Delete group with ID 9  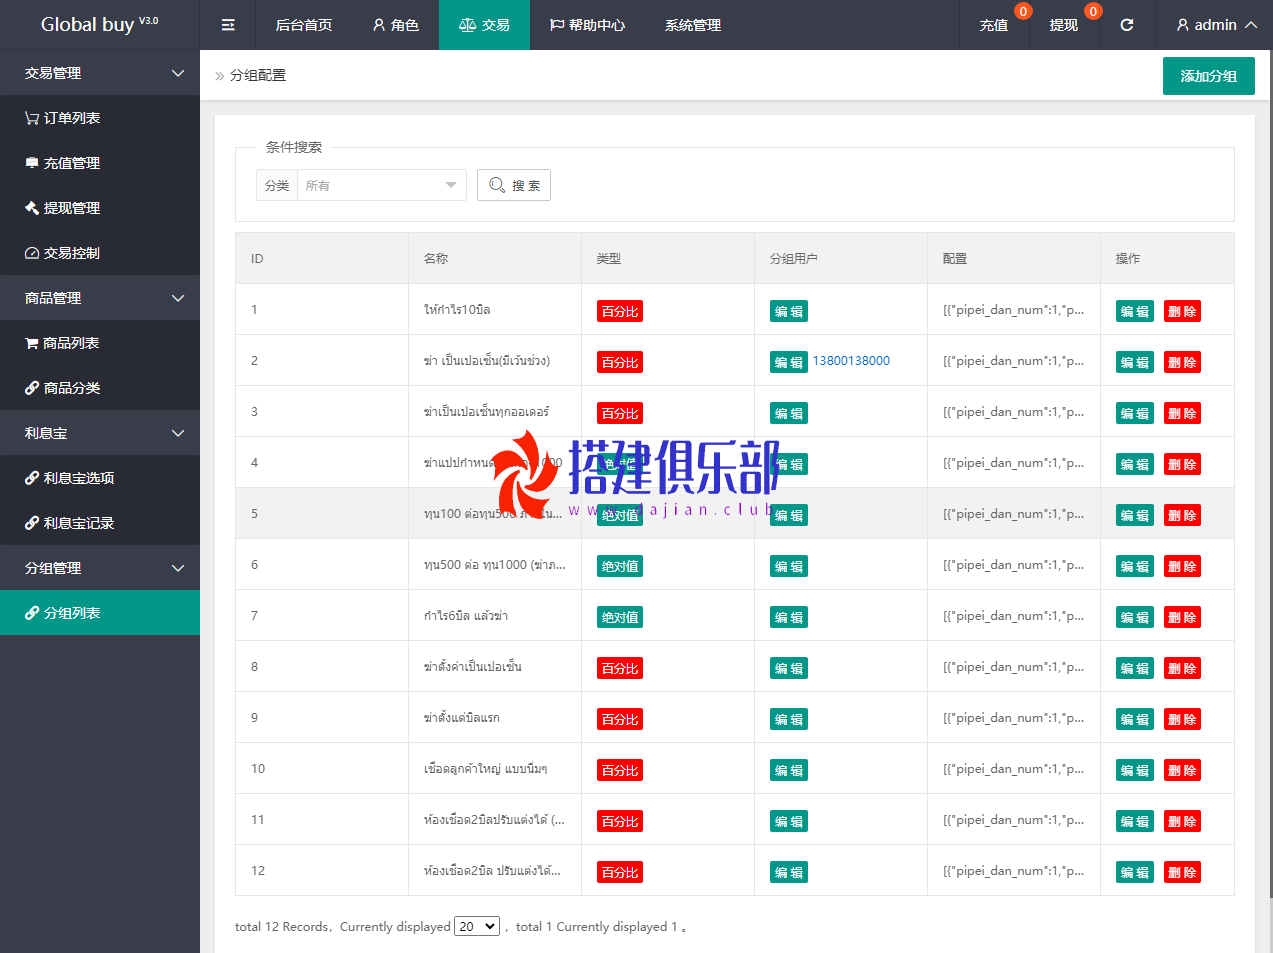pos(1182,719)
